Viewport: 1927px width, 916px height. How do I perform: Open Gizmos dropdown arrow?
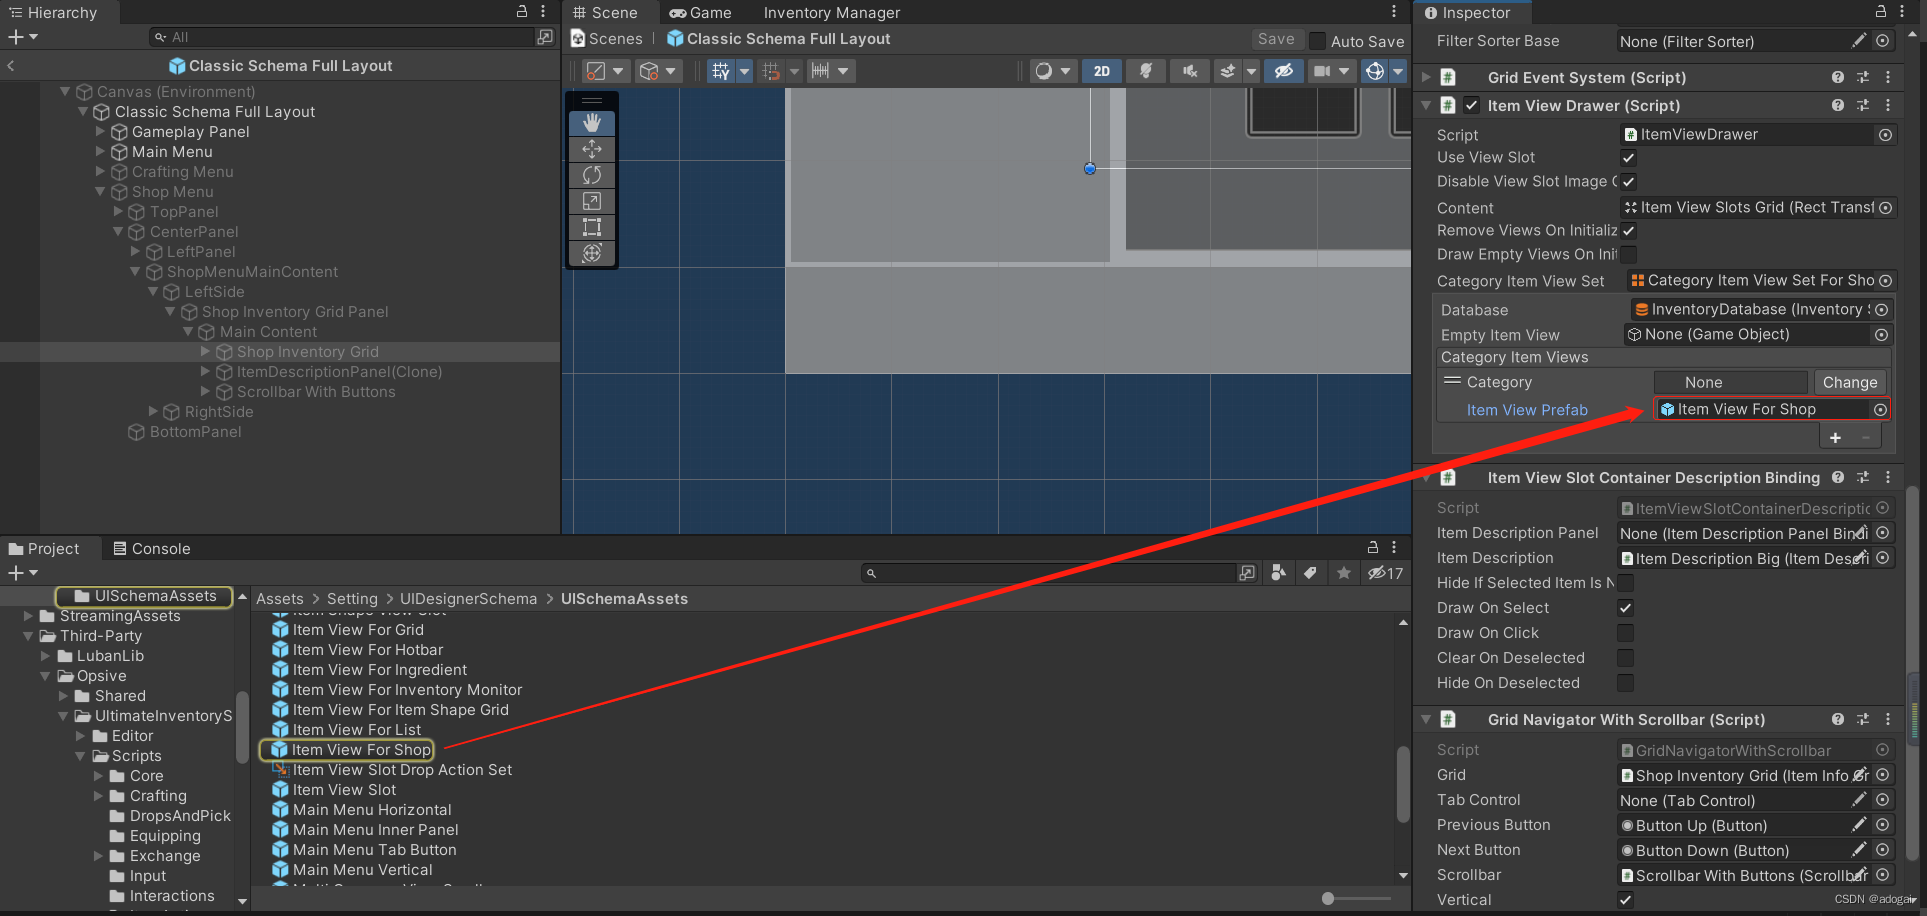tap(1398, 71)
